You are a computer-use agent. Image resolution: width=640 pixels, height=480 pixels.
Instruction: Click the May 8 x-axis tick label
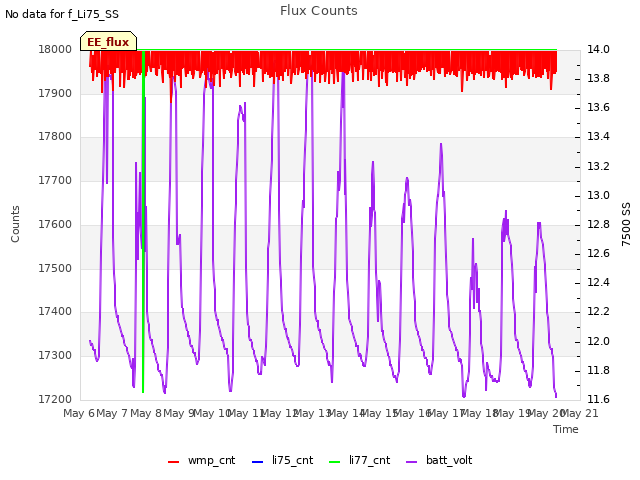[146, 413]
